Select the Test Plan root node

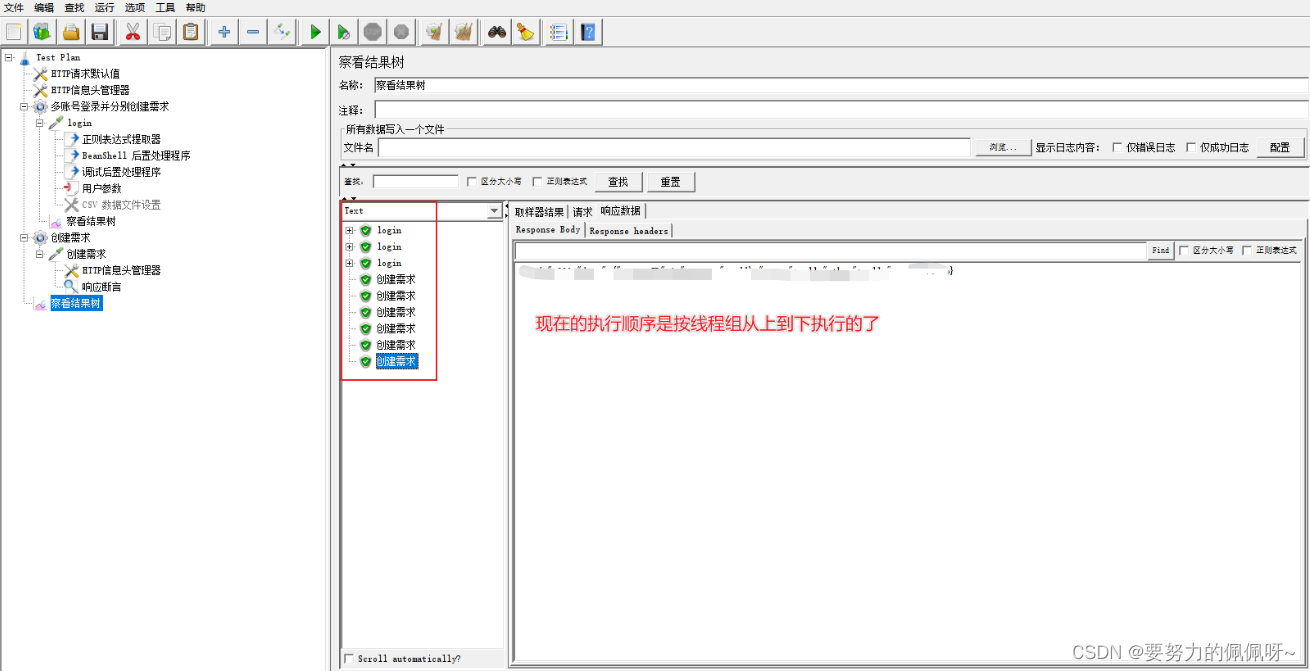(58, 58)
